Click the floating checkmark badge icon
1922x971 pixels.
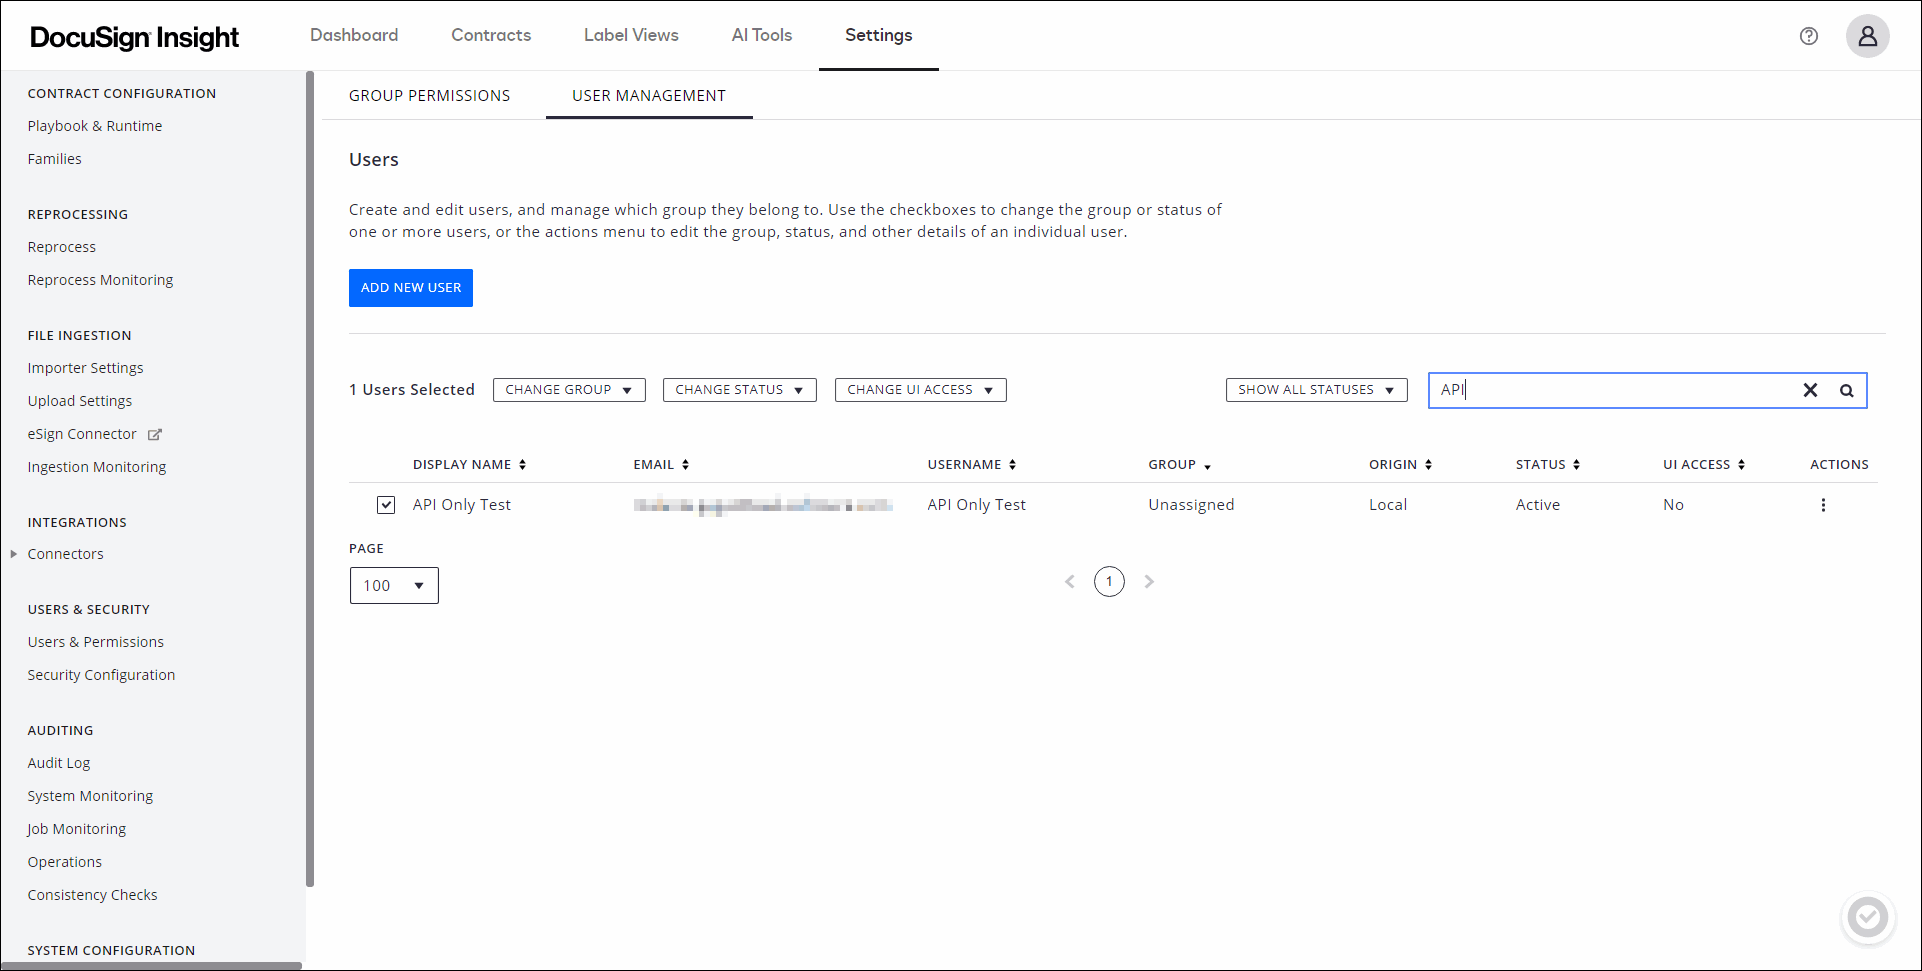[1866, 916]
